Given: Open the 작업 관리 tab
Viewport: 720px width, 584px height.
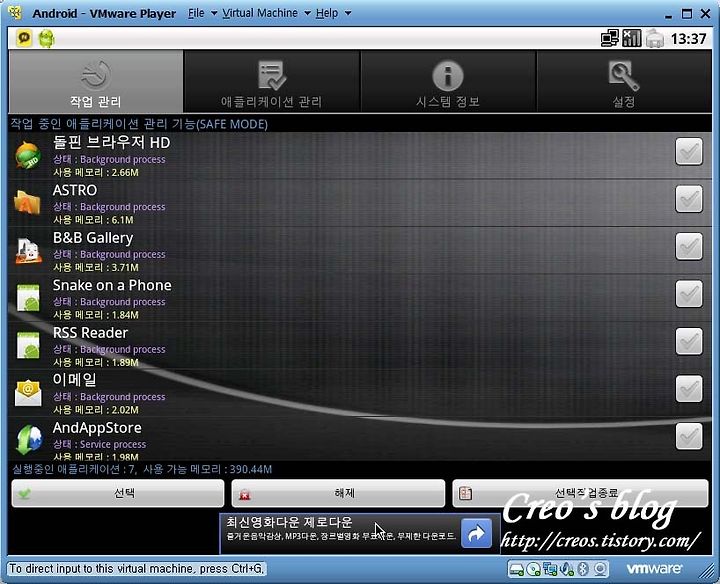Looking at the screenshot, I should pos(96,82).
